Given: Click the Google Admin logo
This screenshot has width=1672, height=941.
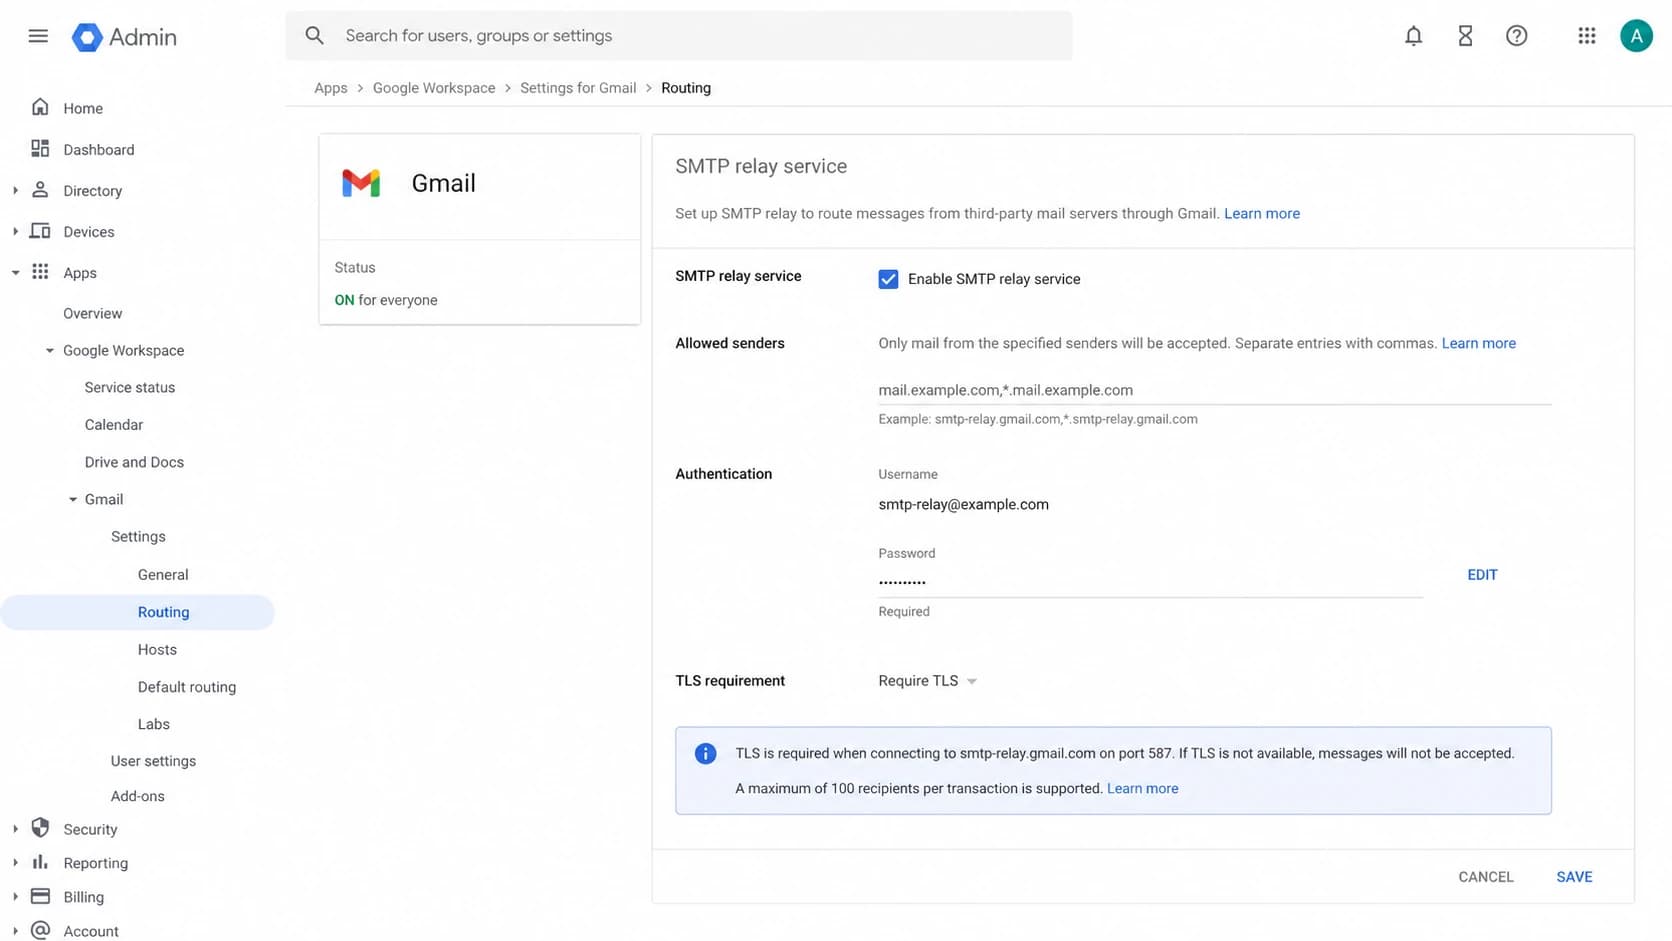Looking at the screenshot, I should pos(124,37).
